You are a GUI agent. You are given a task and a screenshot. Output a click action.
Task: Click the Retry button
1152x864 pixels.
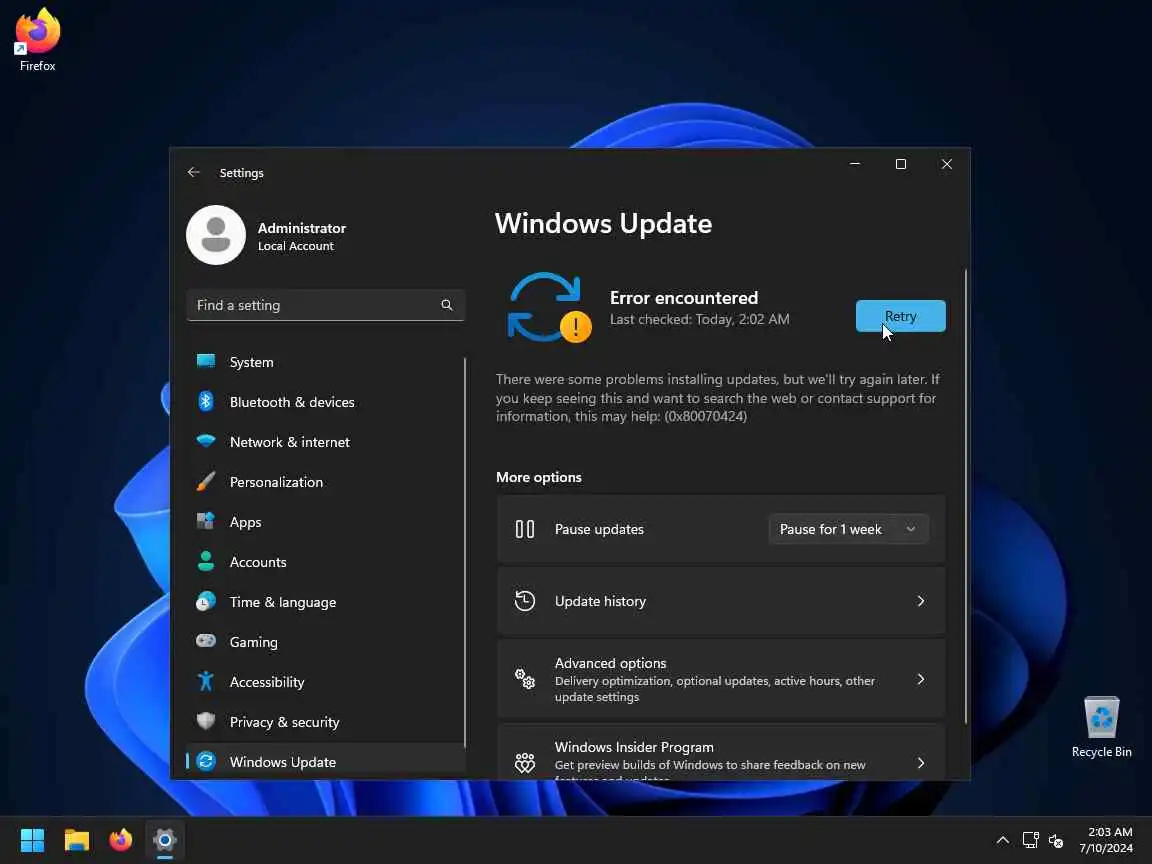[x=900, y=316]
